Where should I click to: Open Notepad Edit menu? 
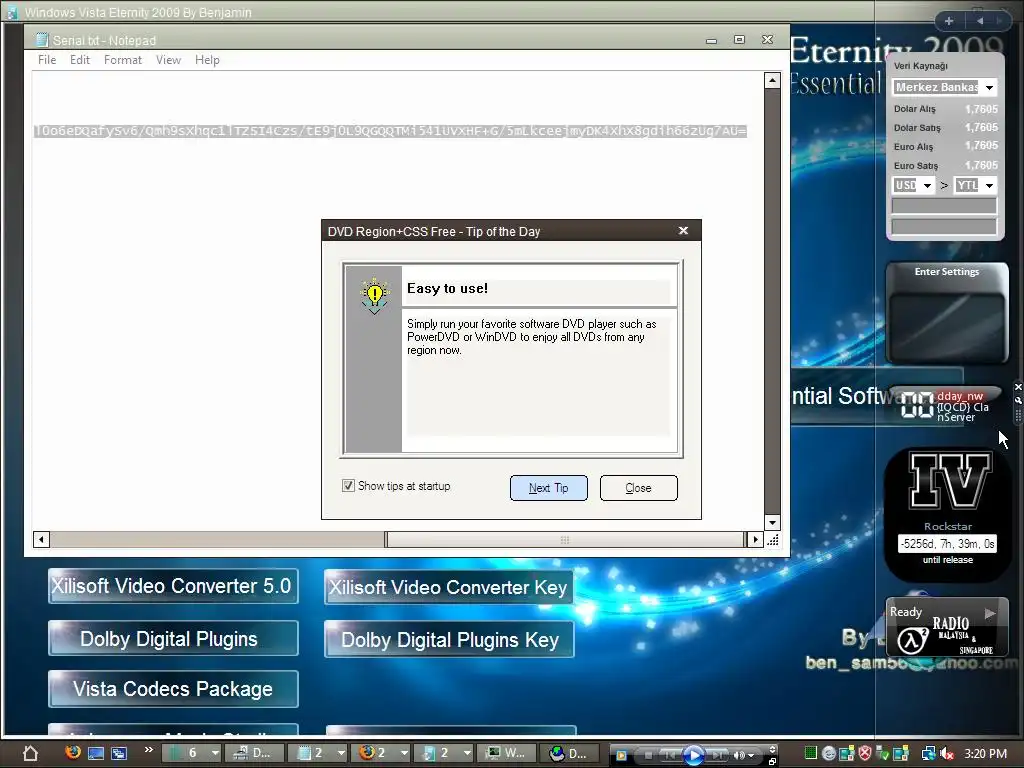80,60
